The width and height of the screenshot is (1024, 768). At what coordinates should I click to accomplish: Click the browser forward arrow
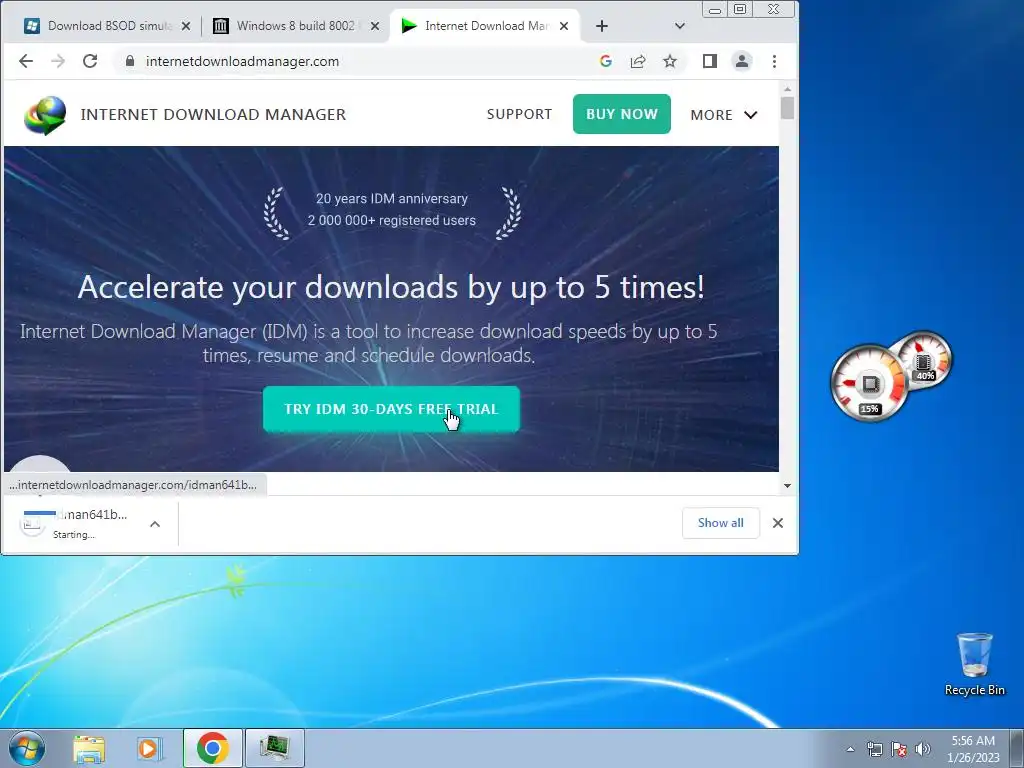point(58,61)
